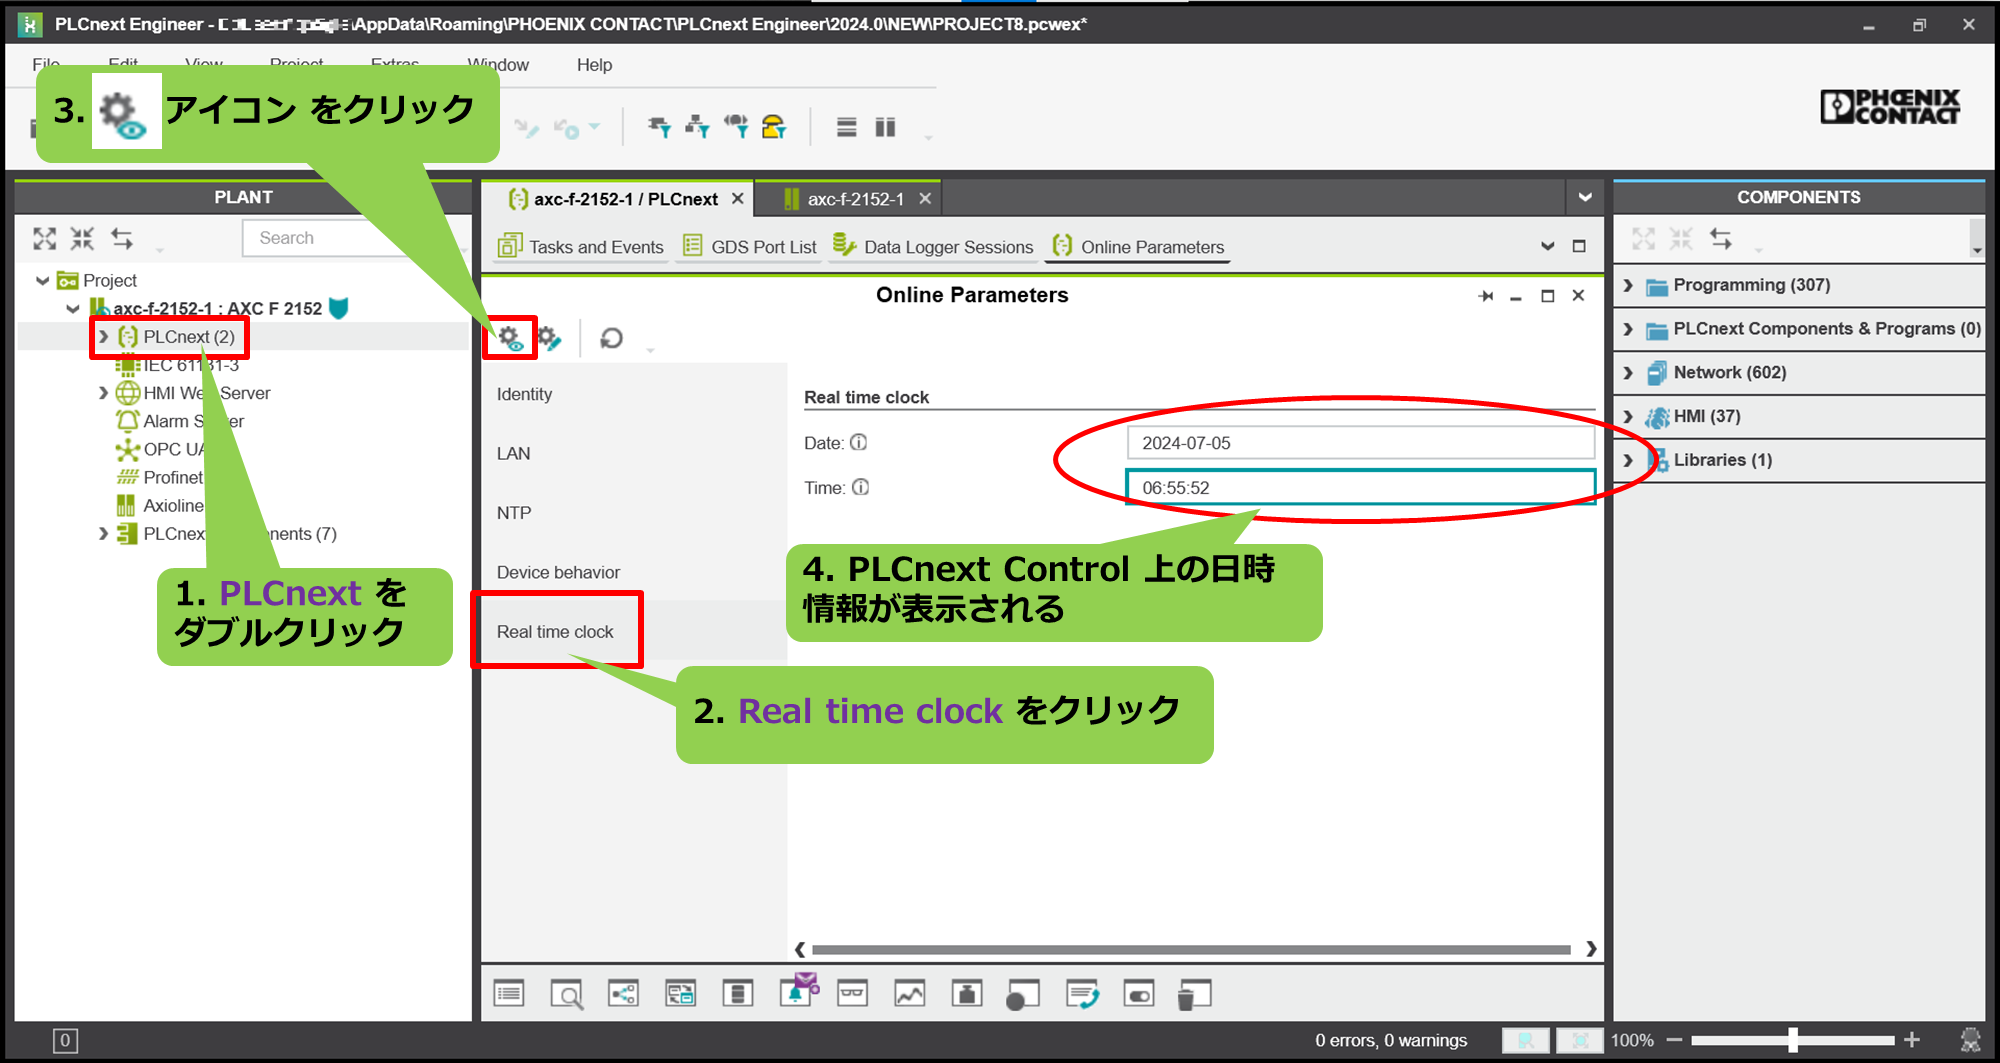This screenshot has height=1063, width=2000.
Task: Open the Data Logger Sessions tab
Action: point(933,246)
